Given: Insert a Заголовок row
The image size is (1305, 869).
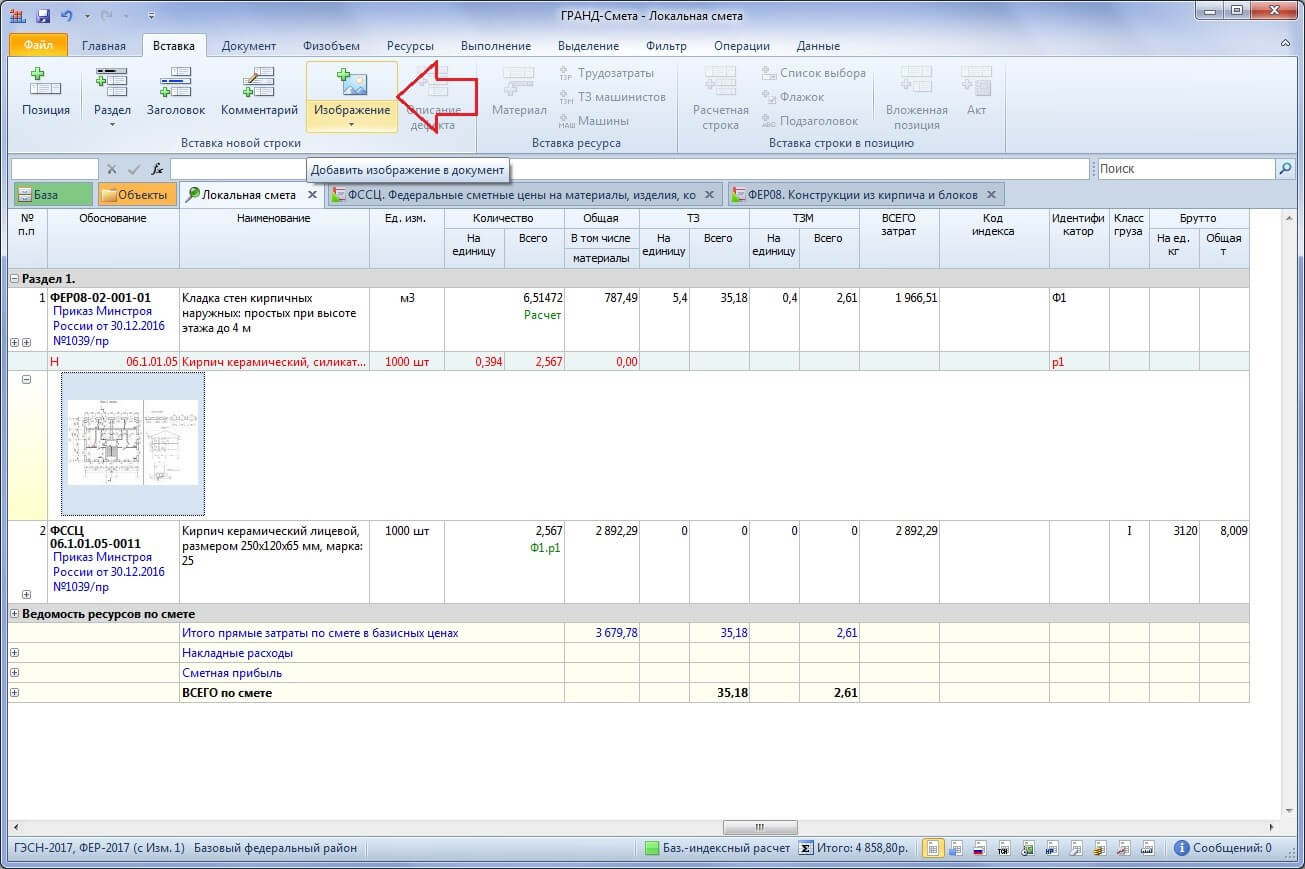Looking at the screenshot, I should [x=175, y=92].
